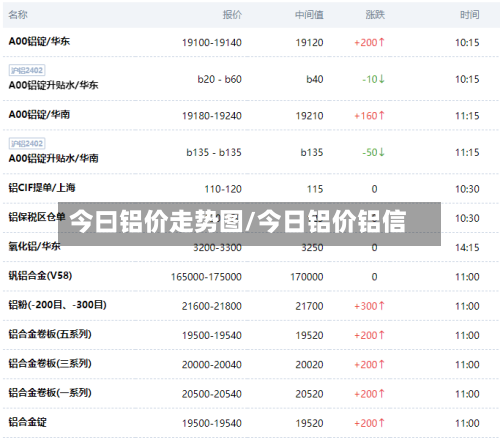Open A00铝锭升贴水/华南 name
Screen dimensions: 500x448
pyautogui.click(x=53, y=158)
